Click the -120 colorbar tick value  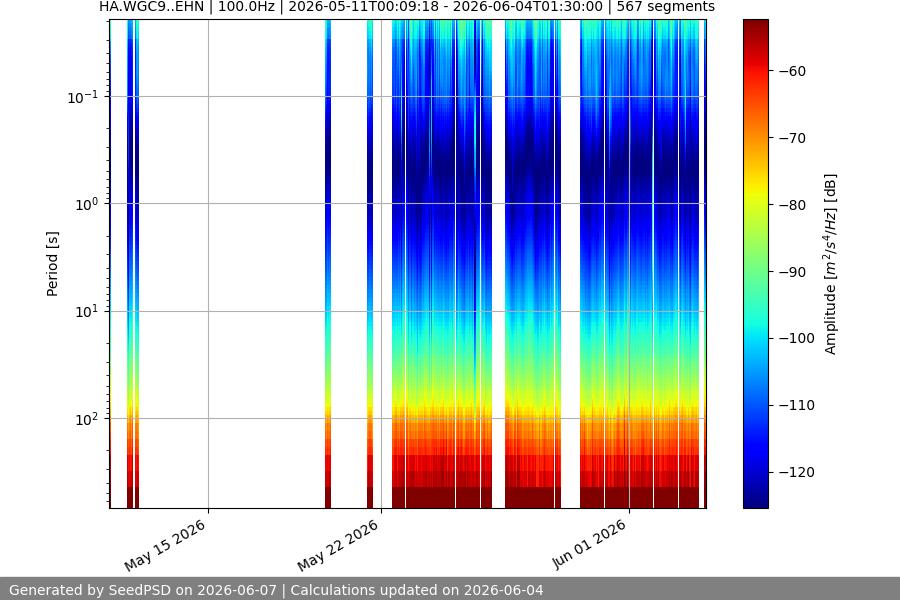point(796,472)
